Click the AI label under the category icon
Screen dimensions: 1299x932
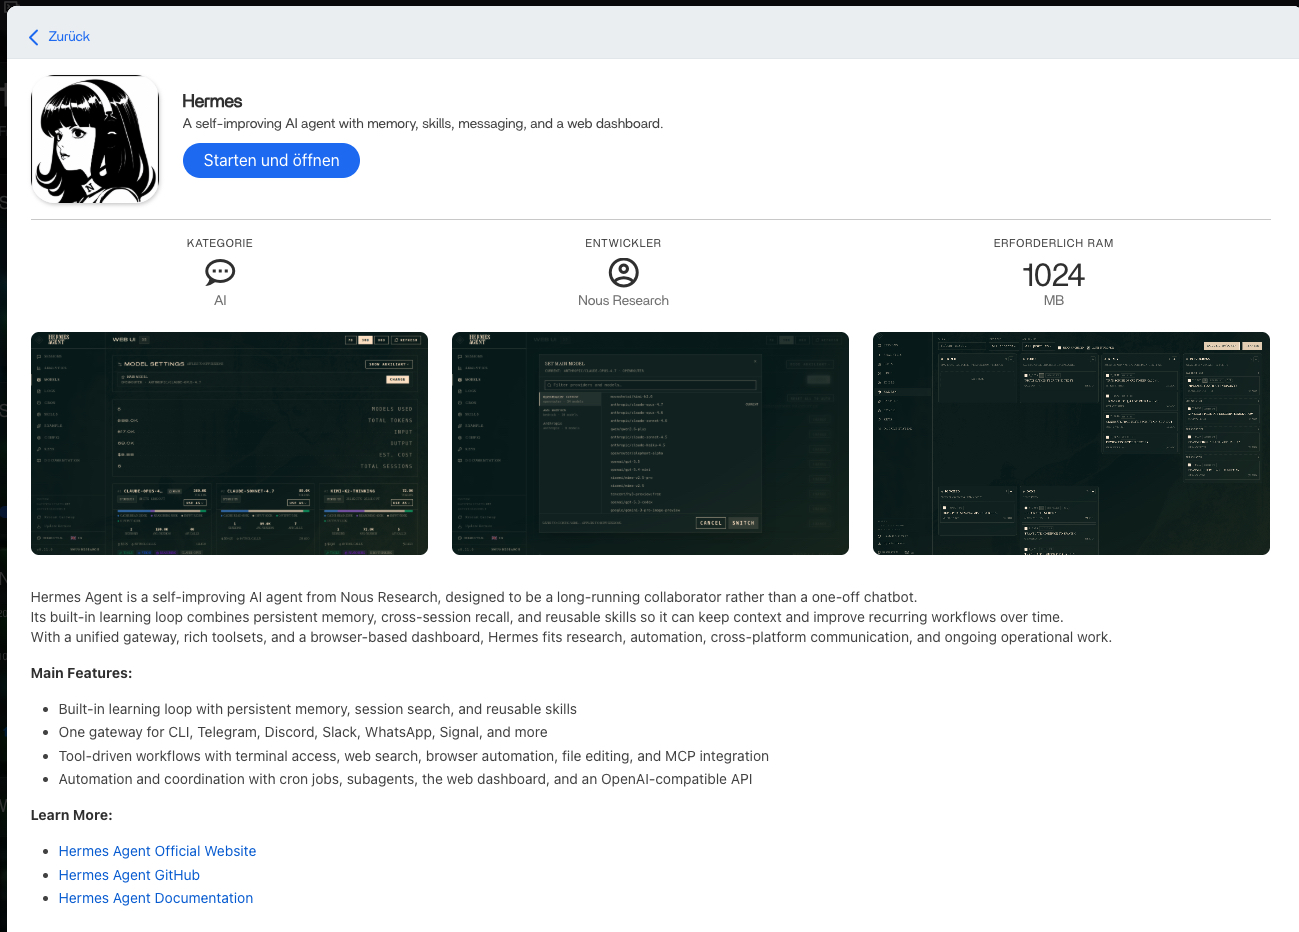click(x=220, y=300)
